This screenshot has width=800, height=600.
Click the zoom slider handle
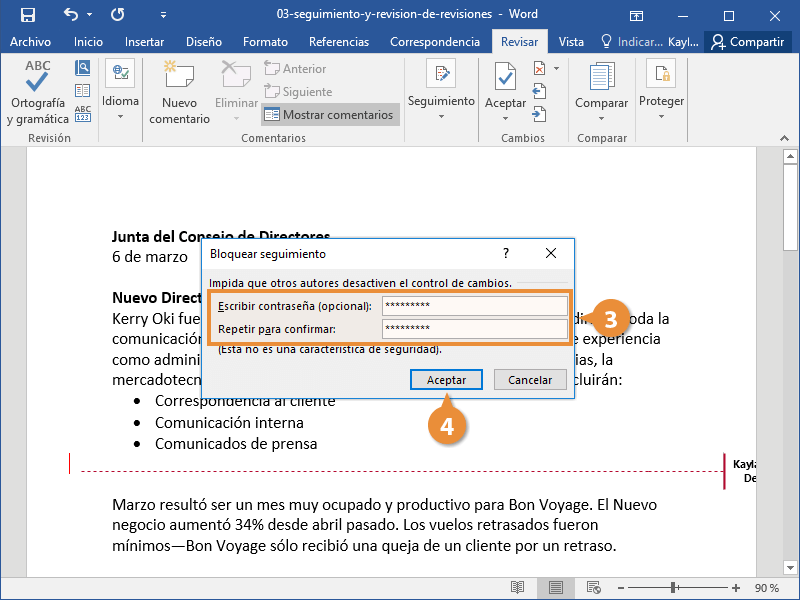coord(675,587)
